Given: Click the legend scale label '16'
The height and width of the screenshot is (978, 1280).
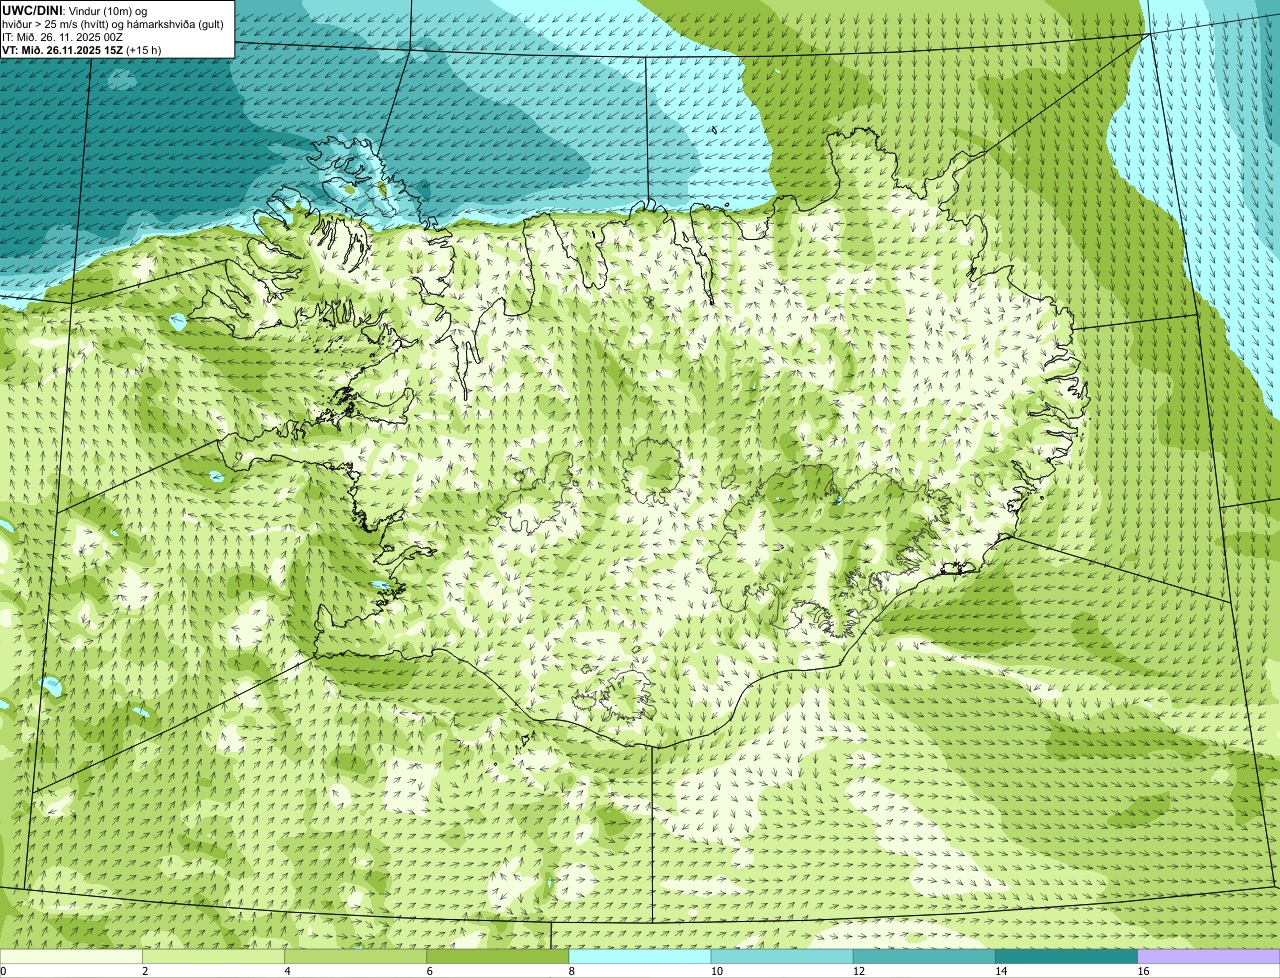Looking at the screenshot, I should (x=1144, y=971).
